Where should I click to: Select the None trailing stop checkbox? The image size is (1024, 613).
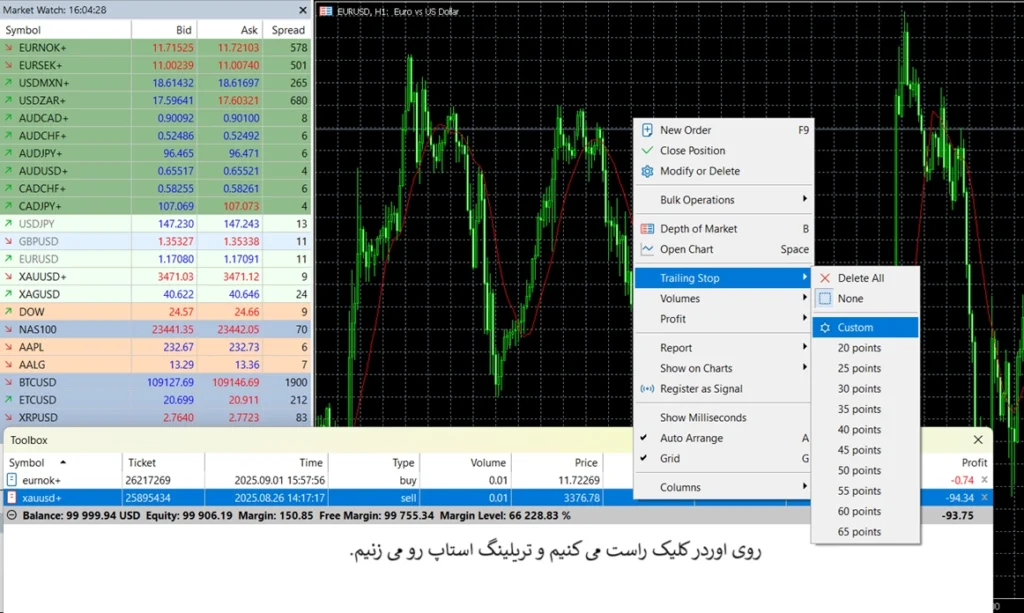click(825, 299)
